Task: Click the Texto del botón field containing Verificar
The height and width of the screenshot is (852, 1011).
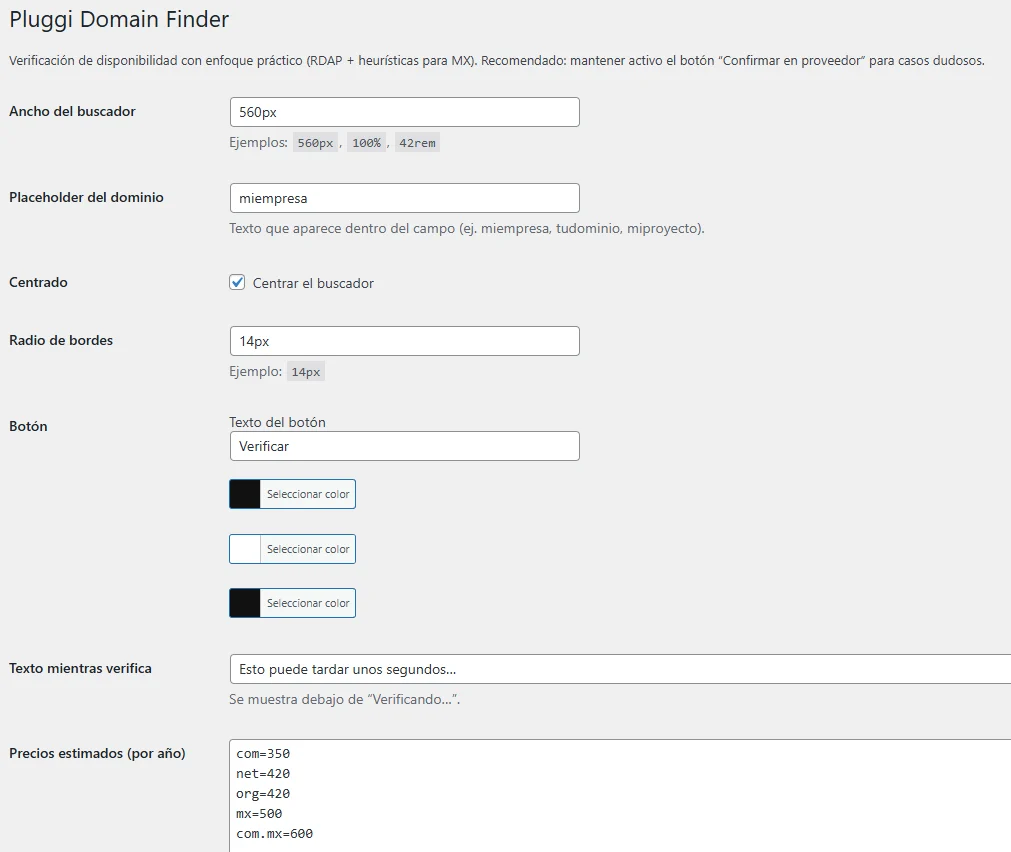Action: 404,446
